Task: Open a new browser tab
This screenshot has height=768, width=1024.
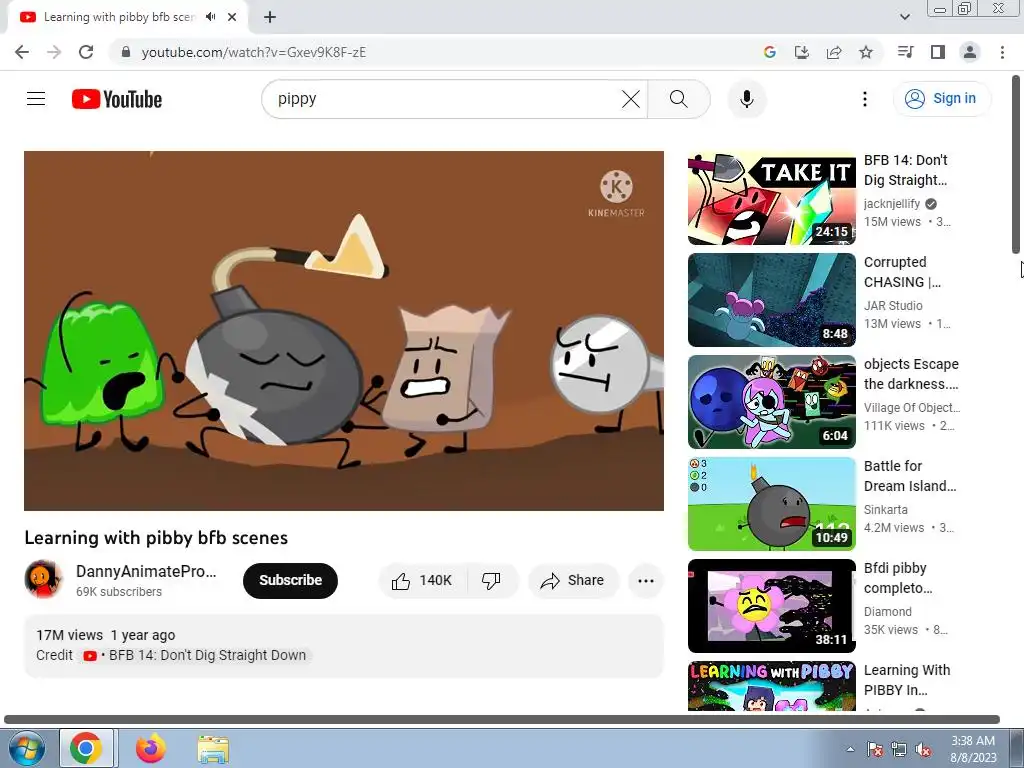Action: coord(270,17)
